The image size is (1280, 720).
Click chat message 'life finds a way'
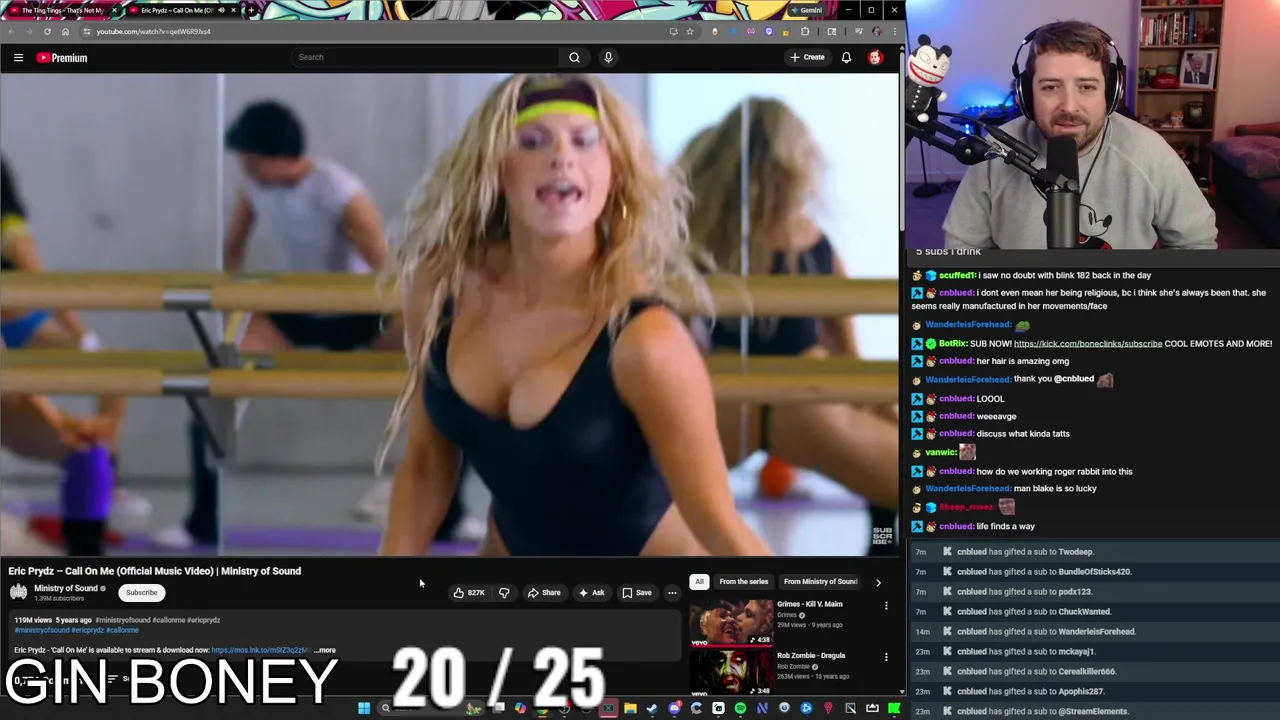point(1006,526)
